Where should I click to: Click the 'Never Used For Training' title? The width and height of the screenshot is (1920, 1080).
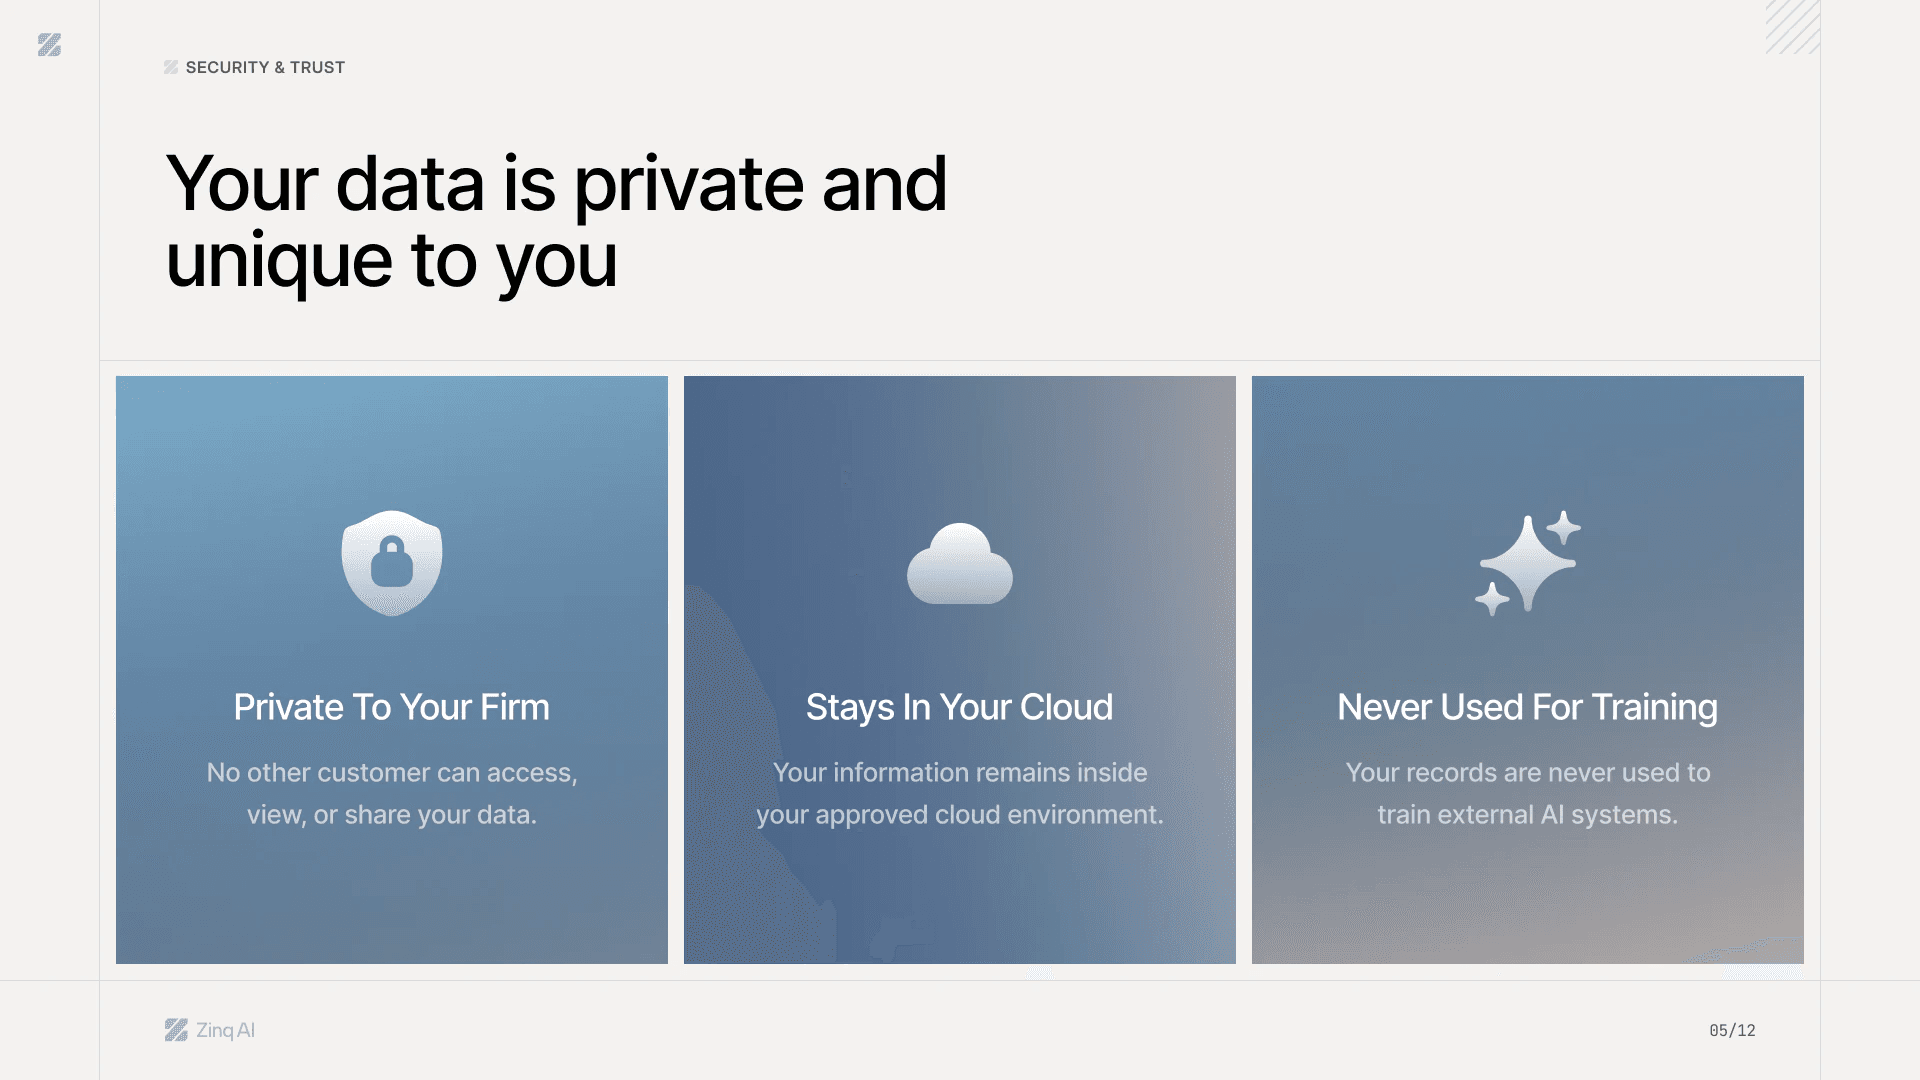1528,707
